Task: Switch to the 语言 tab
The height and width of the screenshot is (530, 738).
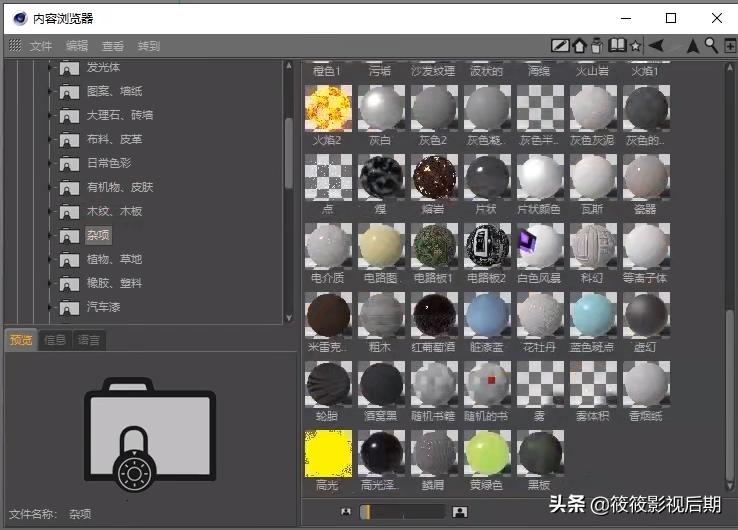Action: (88, 340)
